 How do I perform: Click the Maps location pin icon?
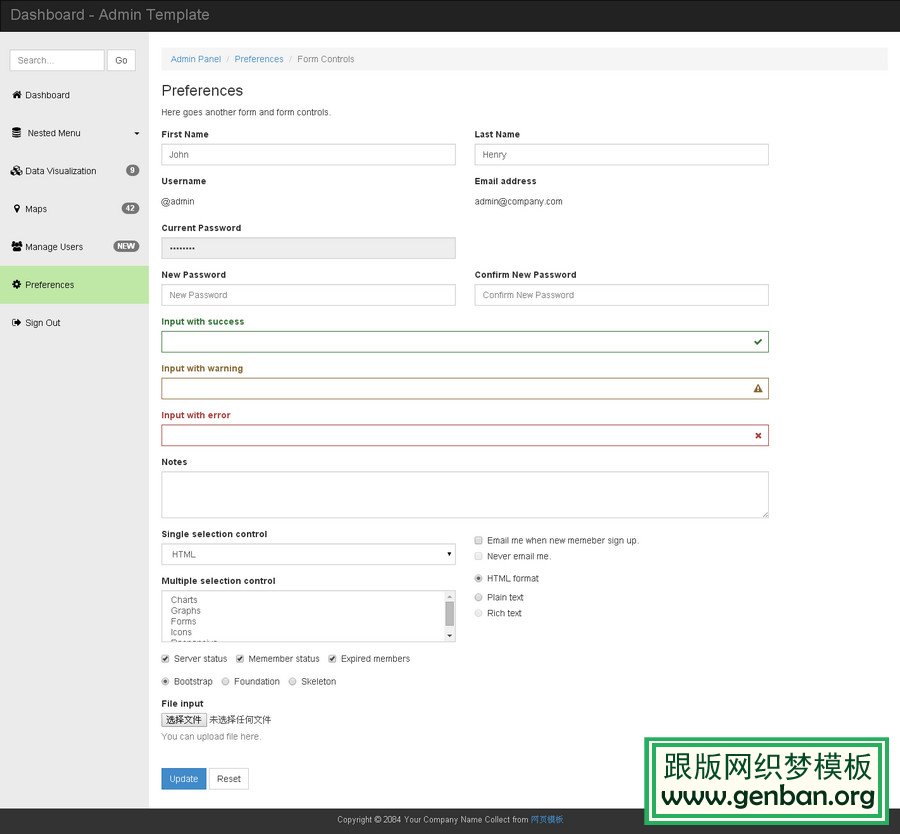point(16,209)
